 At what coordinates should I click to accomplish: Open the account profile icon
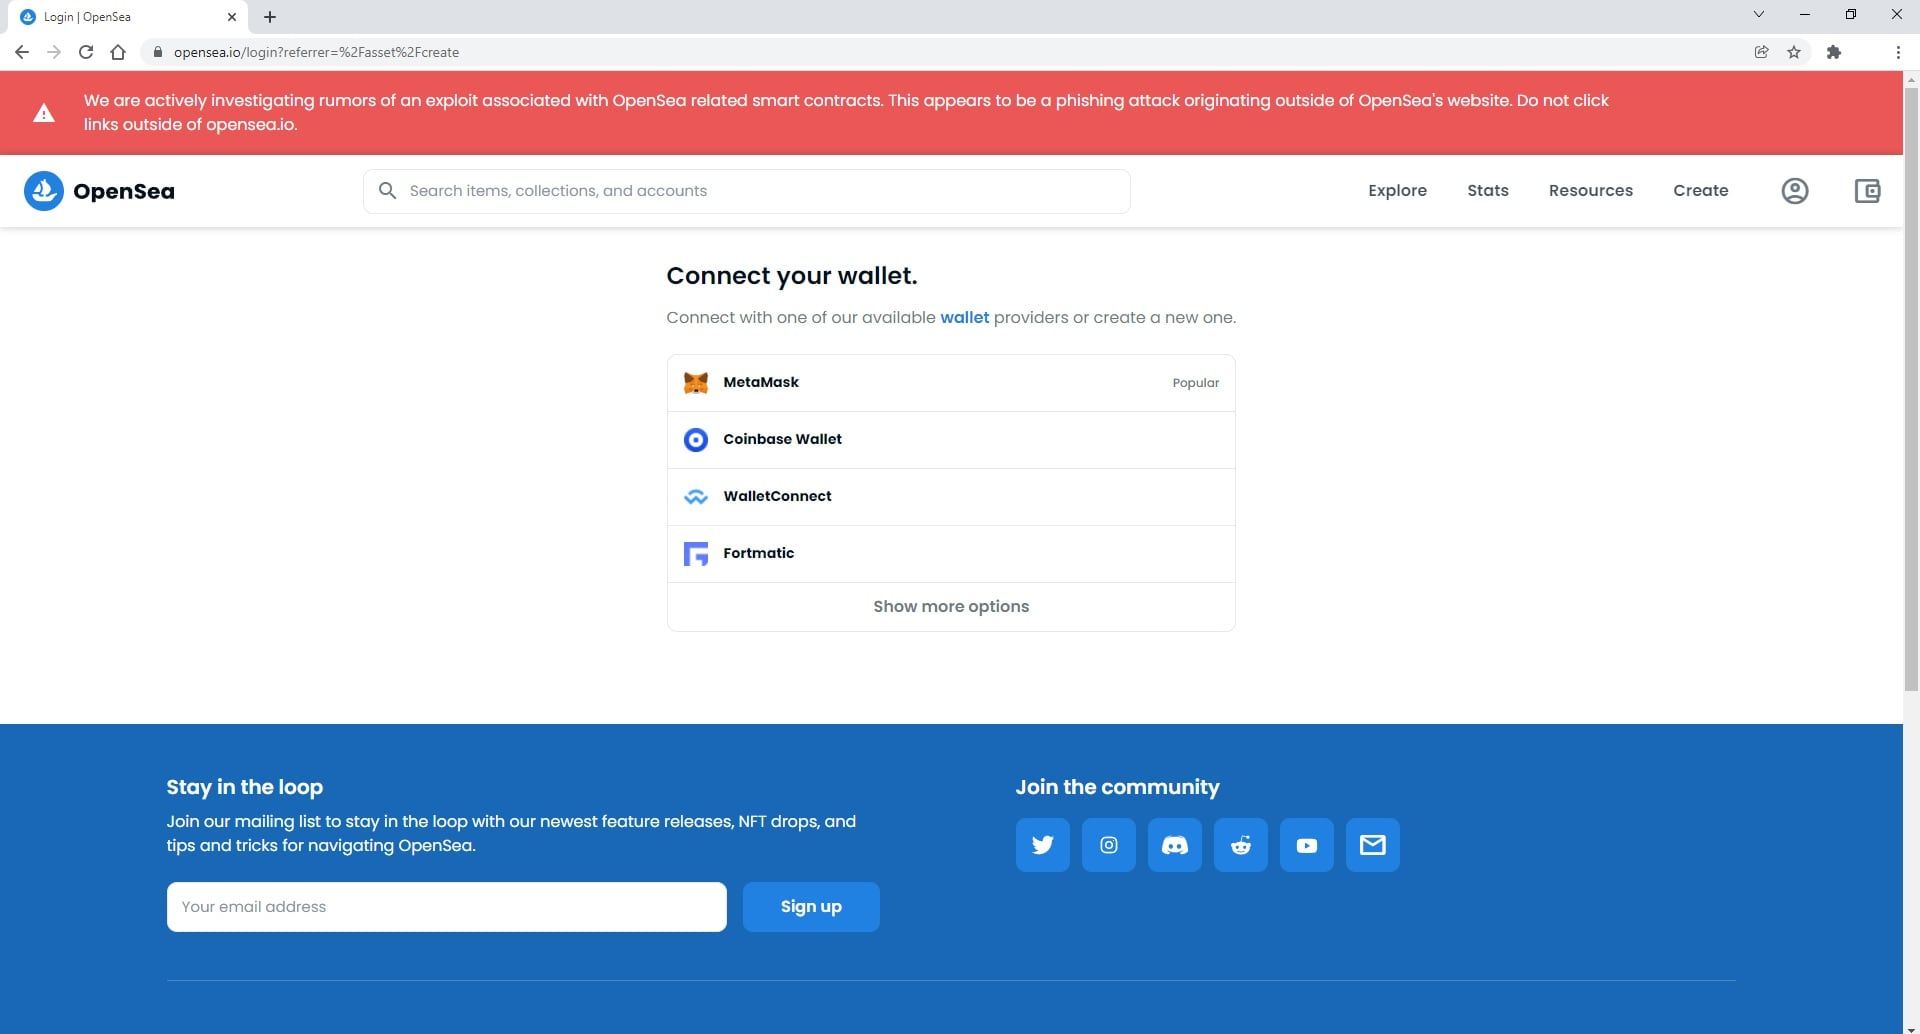click(1795, 191)
